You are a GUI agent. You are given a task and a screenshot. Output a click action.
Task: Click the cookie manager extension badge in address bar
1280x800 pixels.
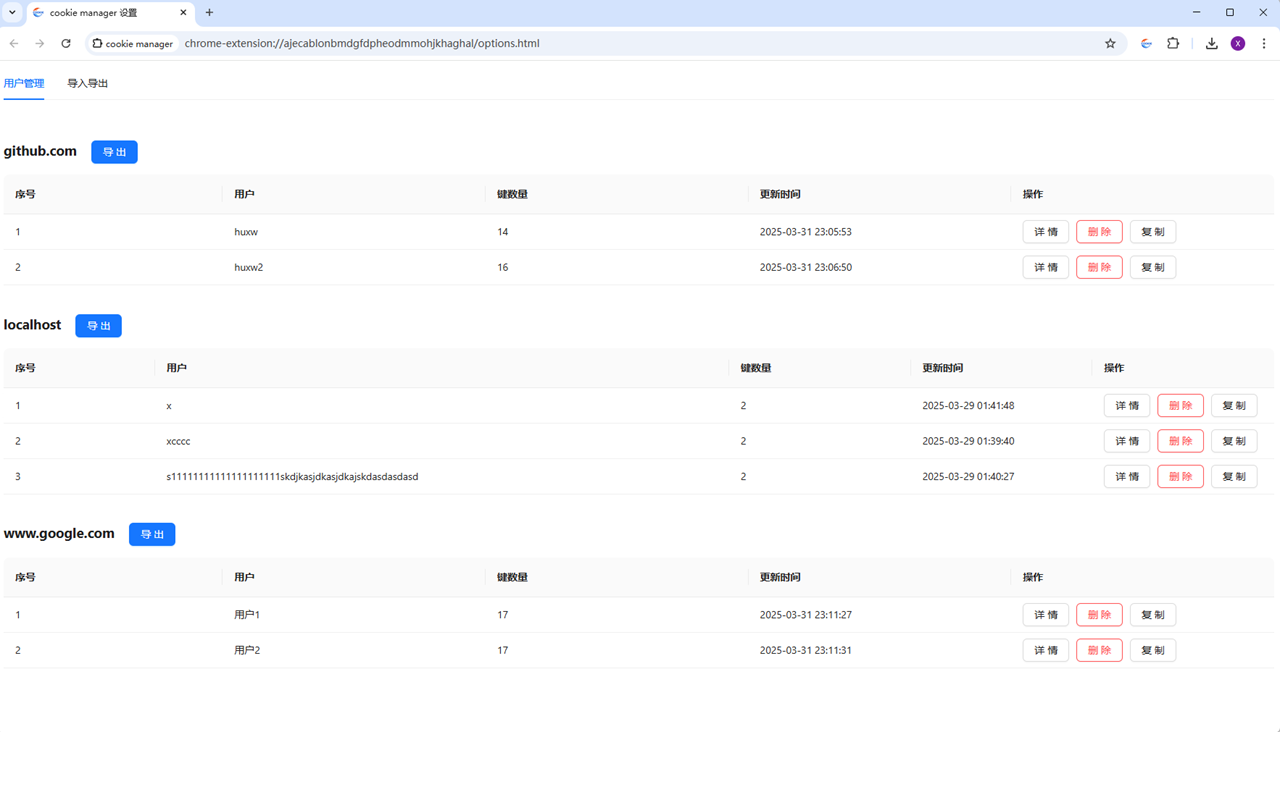(x=133, y=43)
